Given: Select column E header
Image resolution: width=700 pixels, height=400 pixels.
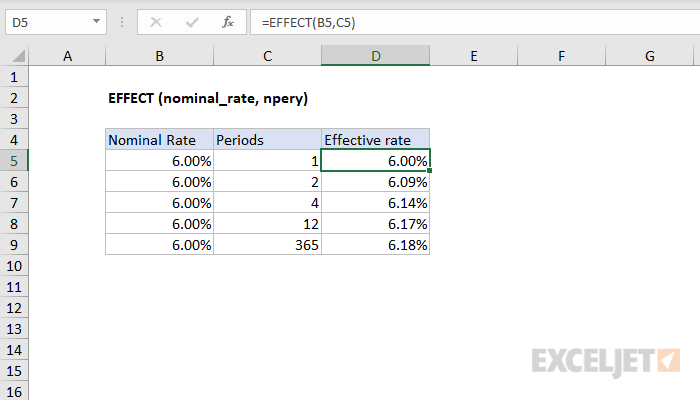Looking at the screenshot, I should click(474, 56).
